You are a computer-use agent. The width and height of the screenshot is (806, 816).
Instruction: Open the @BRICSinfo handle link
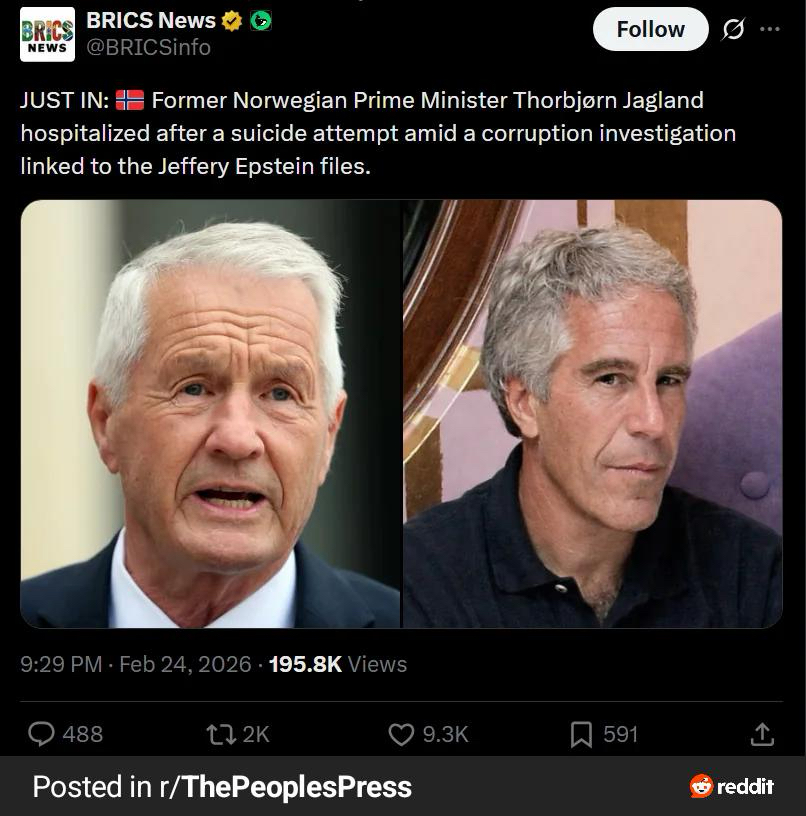(x=148, y=47)
